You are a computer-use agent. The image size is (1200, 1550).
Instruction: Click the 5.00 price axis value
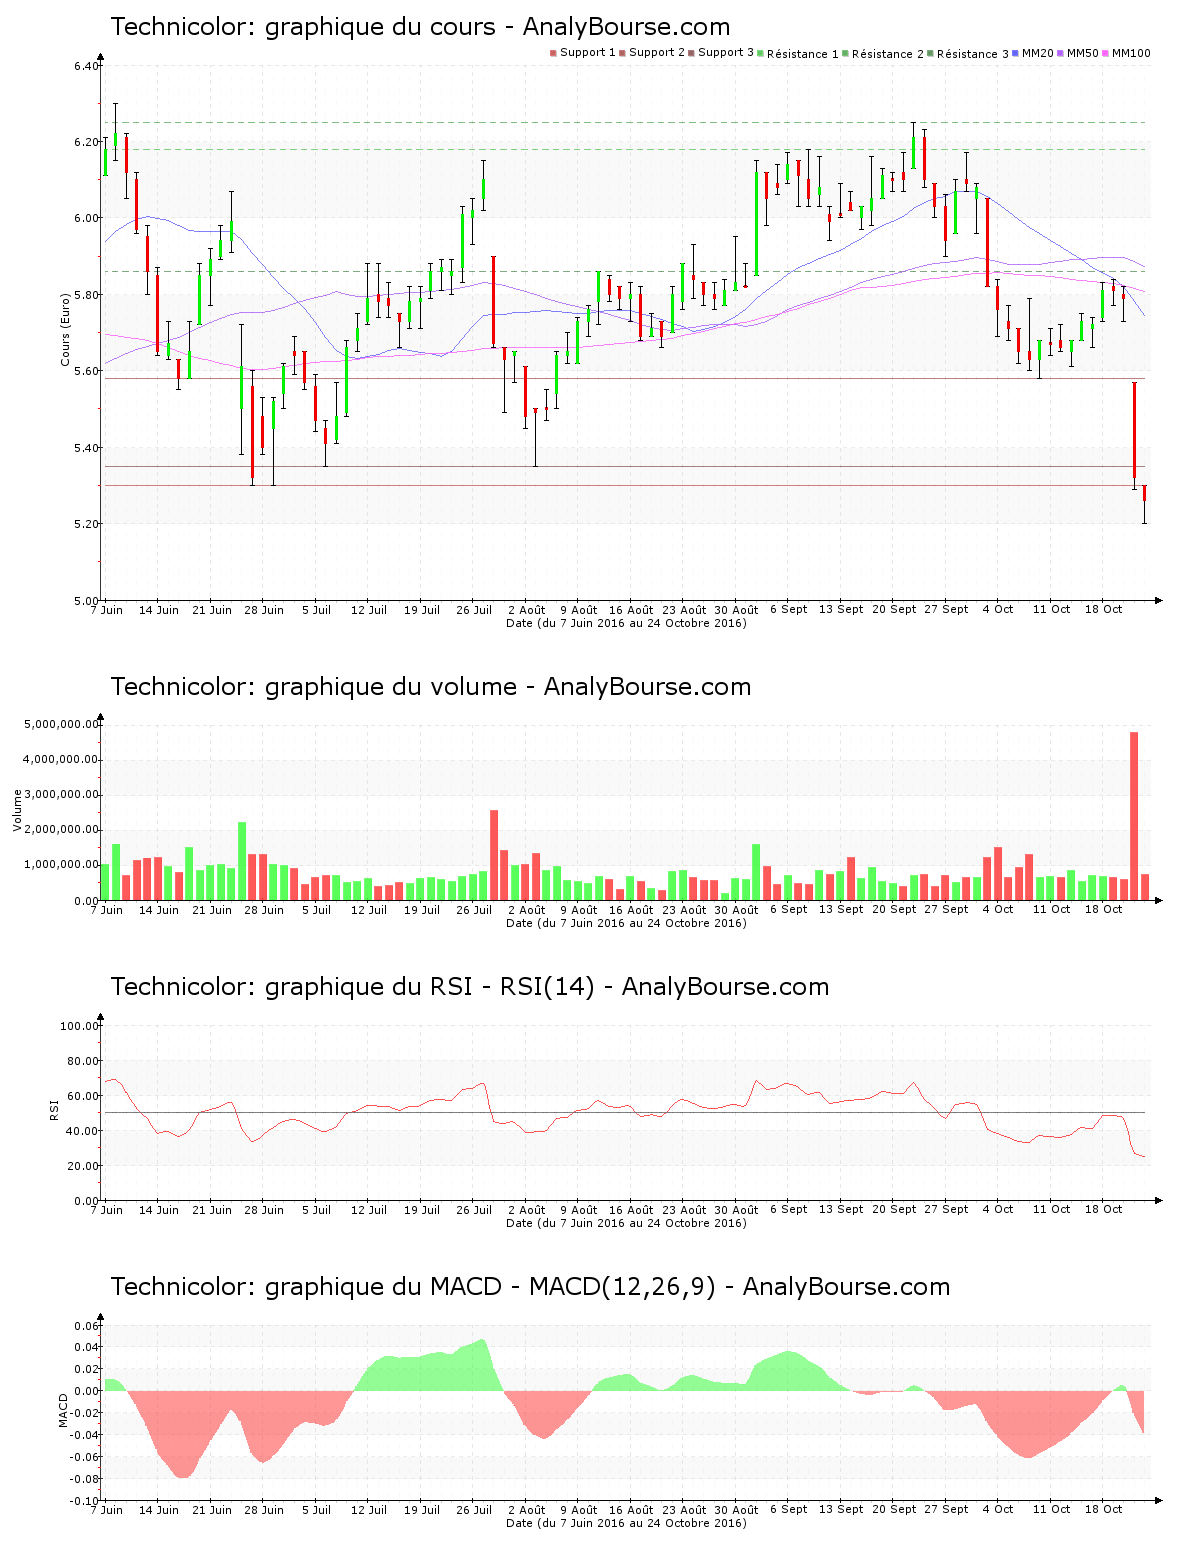[x=86, y=601]
